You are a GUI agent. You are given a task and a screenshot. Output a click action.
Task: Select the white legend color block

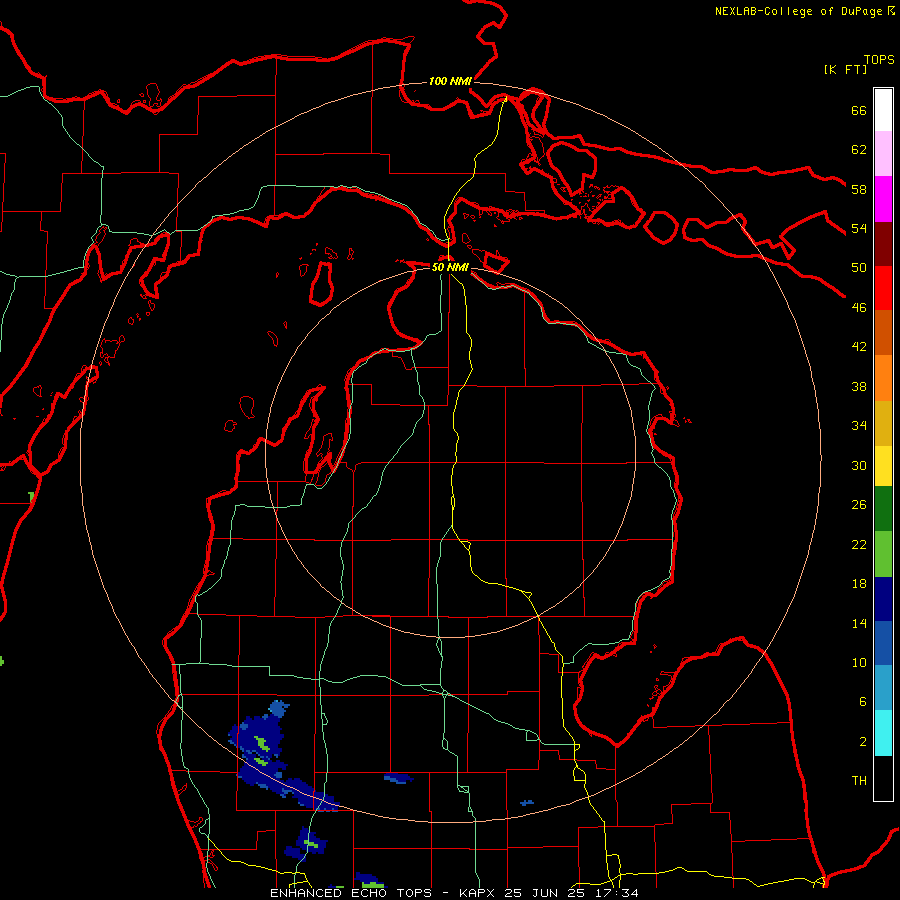883,110
